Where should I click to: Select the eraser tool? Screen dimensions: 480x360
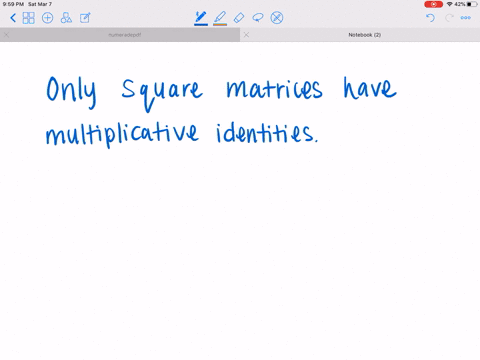click(x=239, y=18)
